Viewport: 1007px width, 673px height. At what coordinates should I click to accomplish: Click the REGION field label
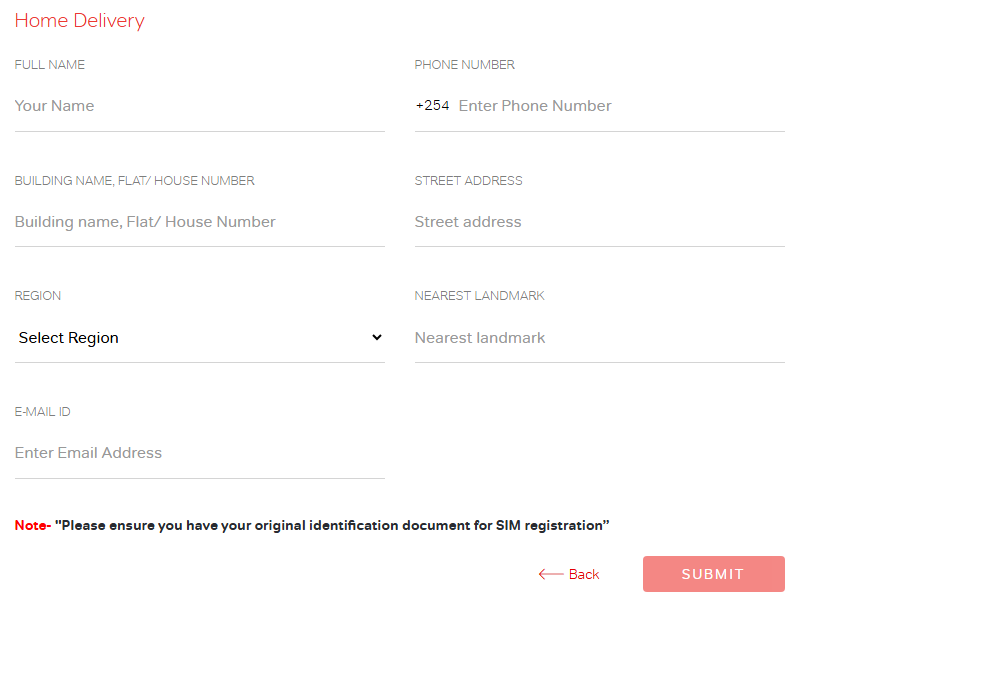tap(38, 296)
